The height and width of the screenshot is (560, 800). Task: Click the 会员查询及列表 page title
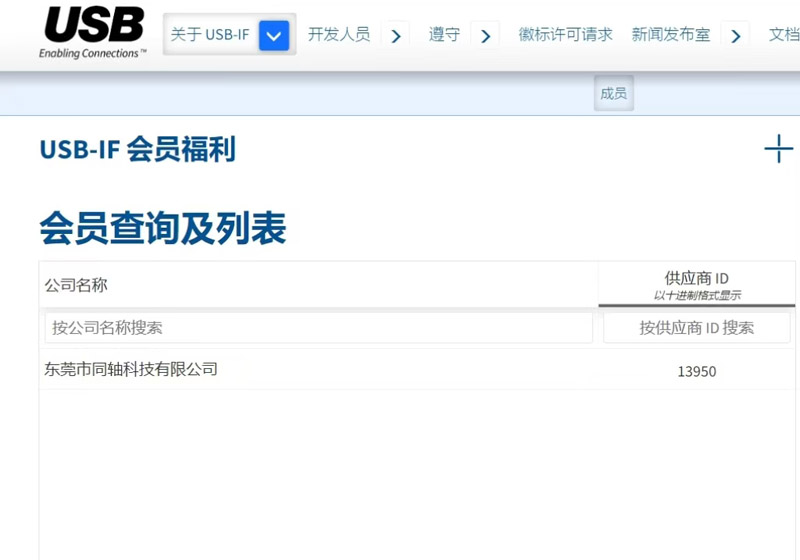pyautogui.click(x=163, y=228)
